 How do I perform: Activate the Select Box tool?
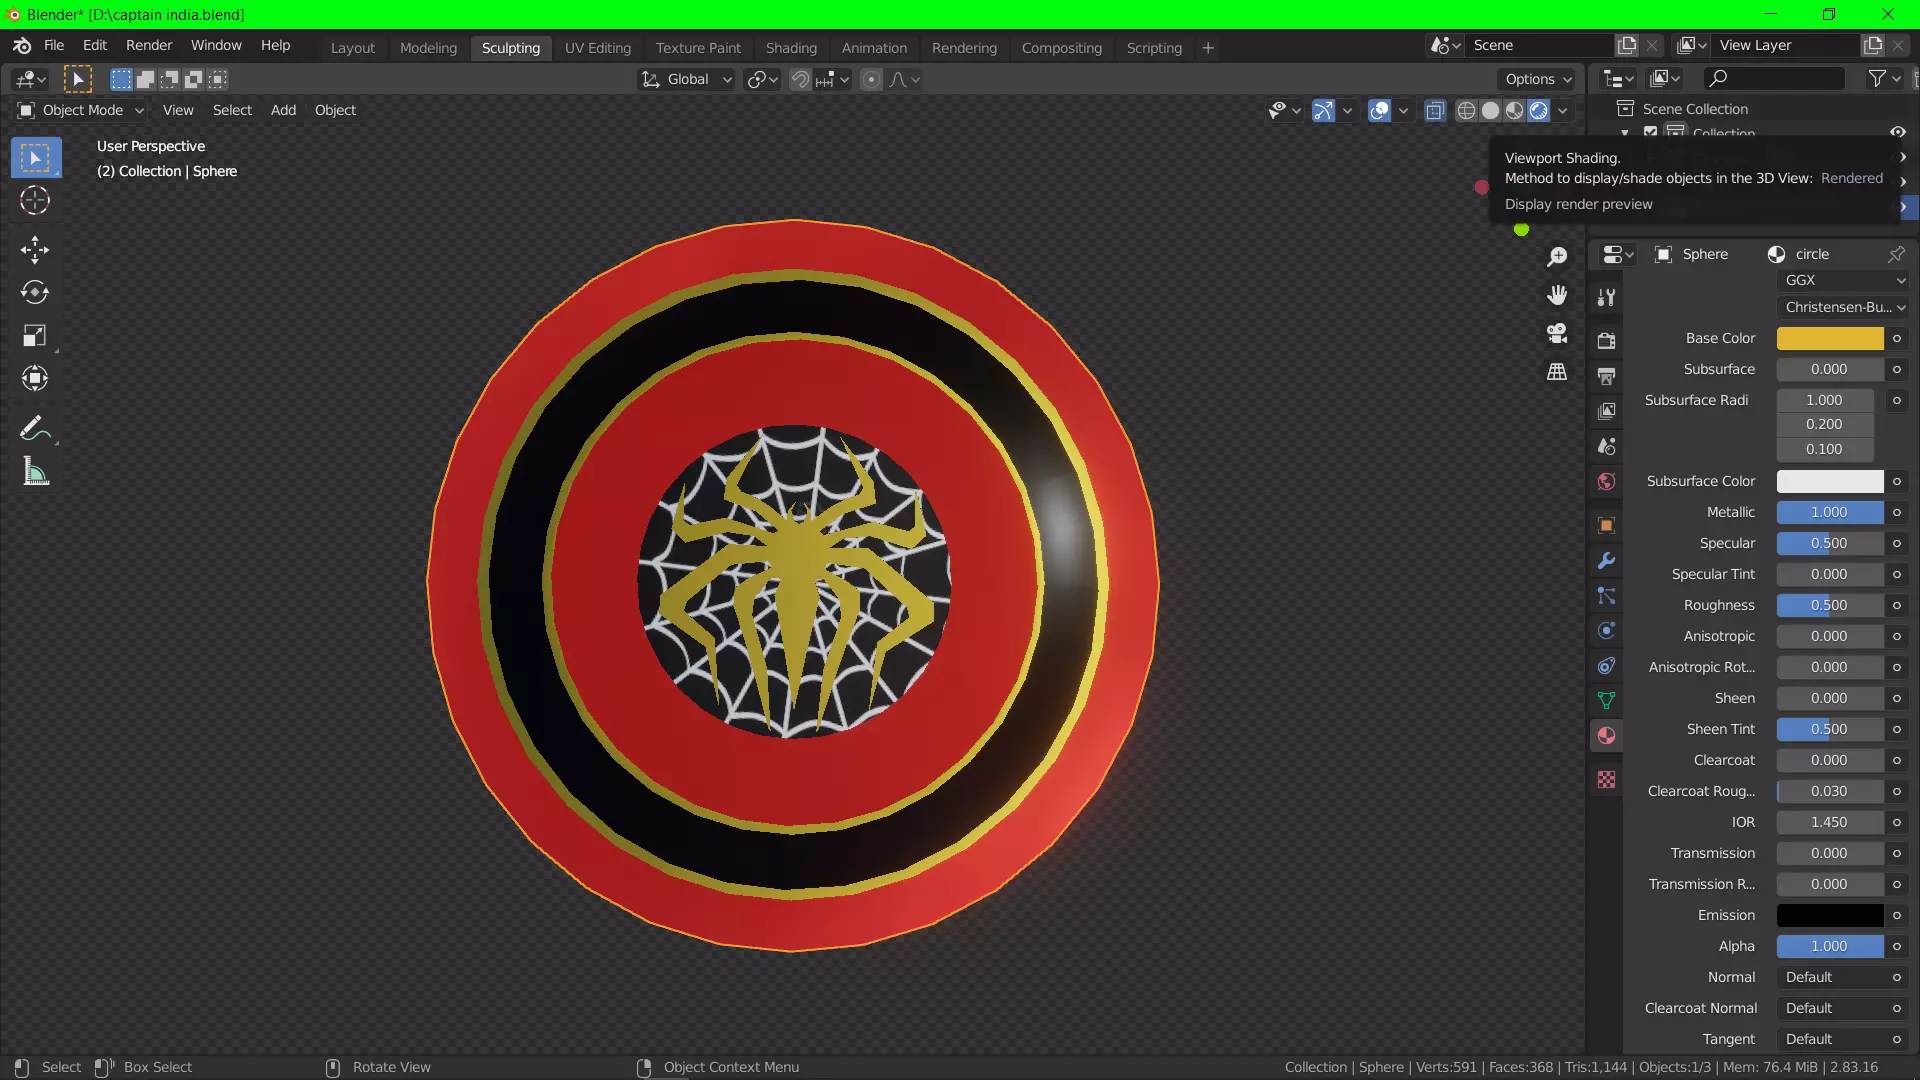[35, 158]
